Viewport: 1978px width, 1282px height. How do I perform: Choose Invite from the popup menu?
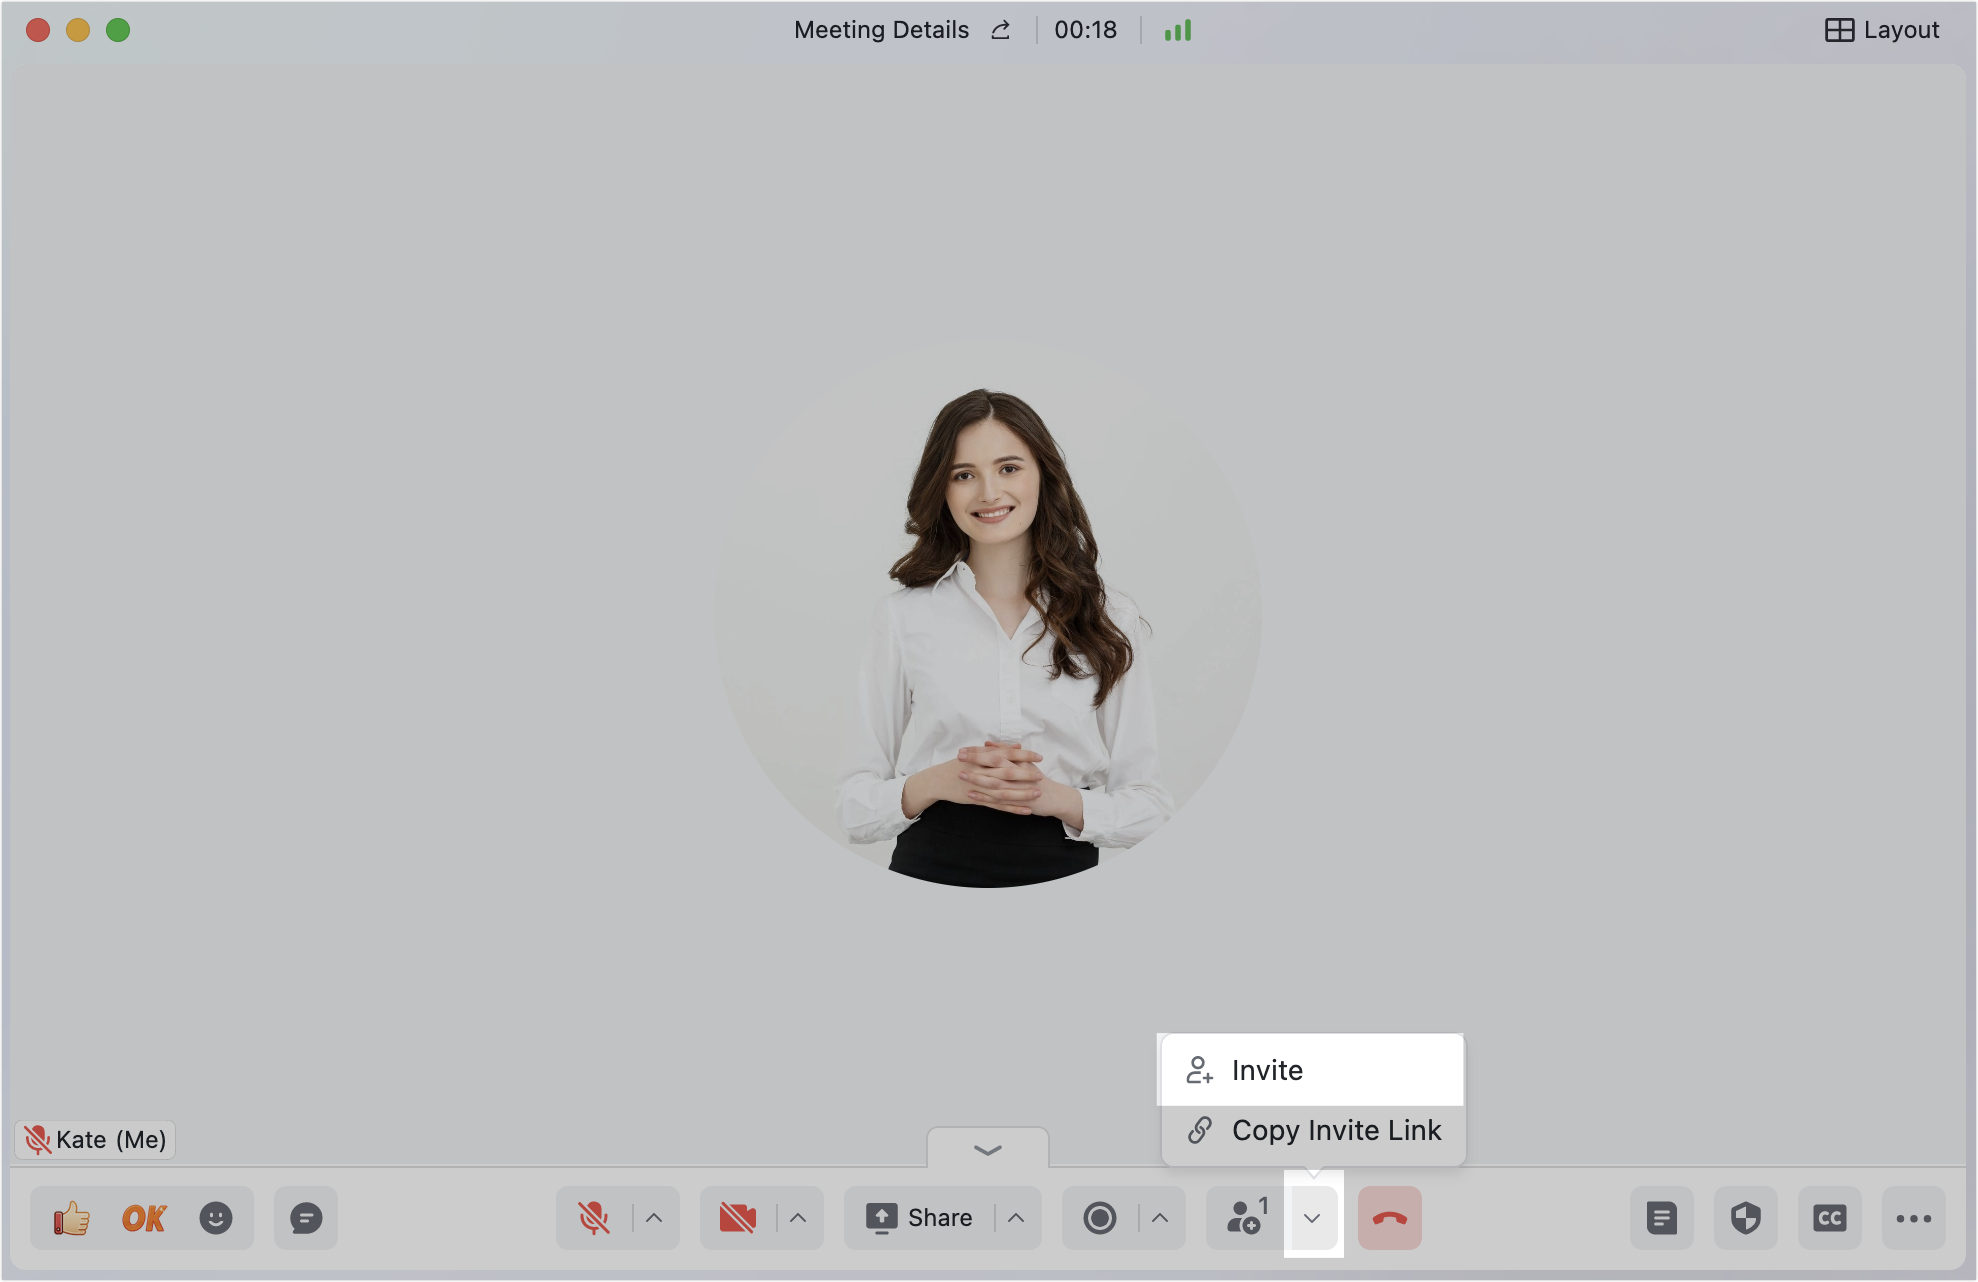pyautogui.click(x=1312, y=1070)
